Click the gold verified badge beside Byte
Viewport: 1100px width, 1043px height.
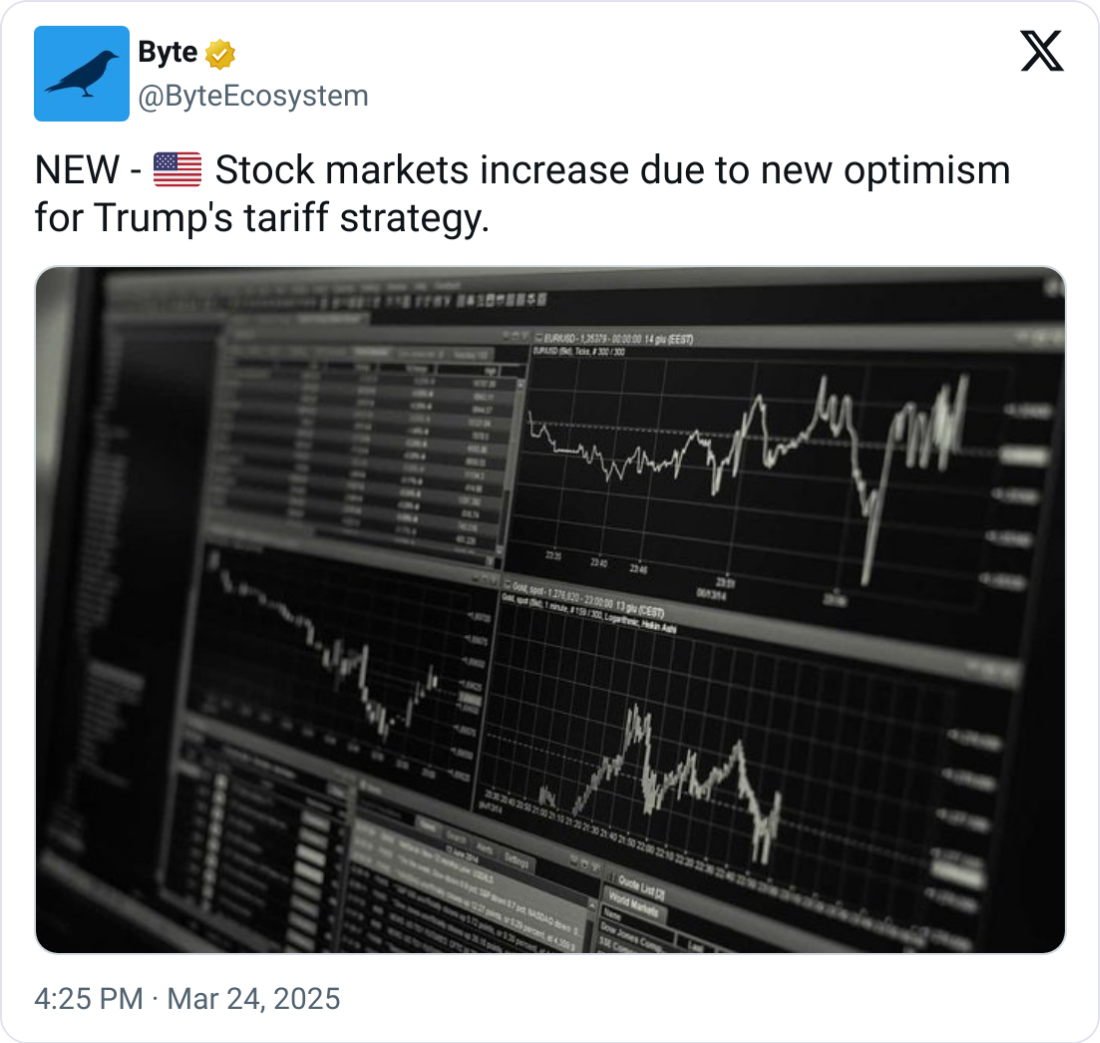pos(220,53)
